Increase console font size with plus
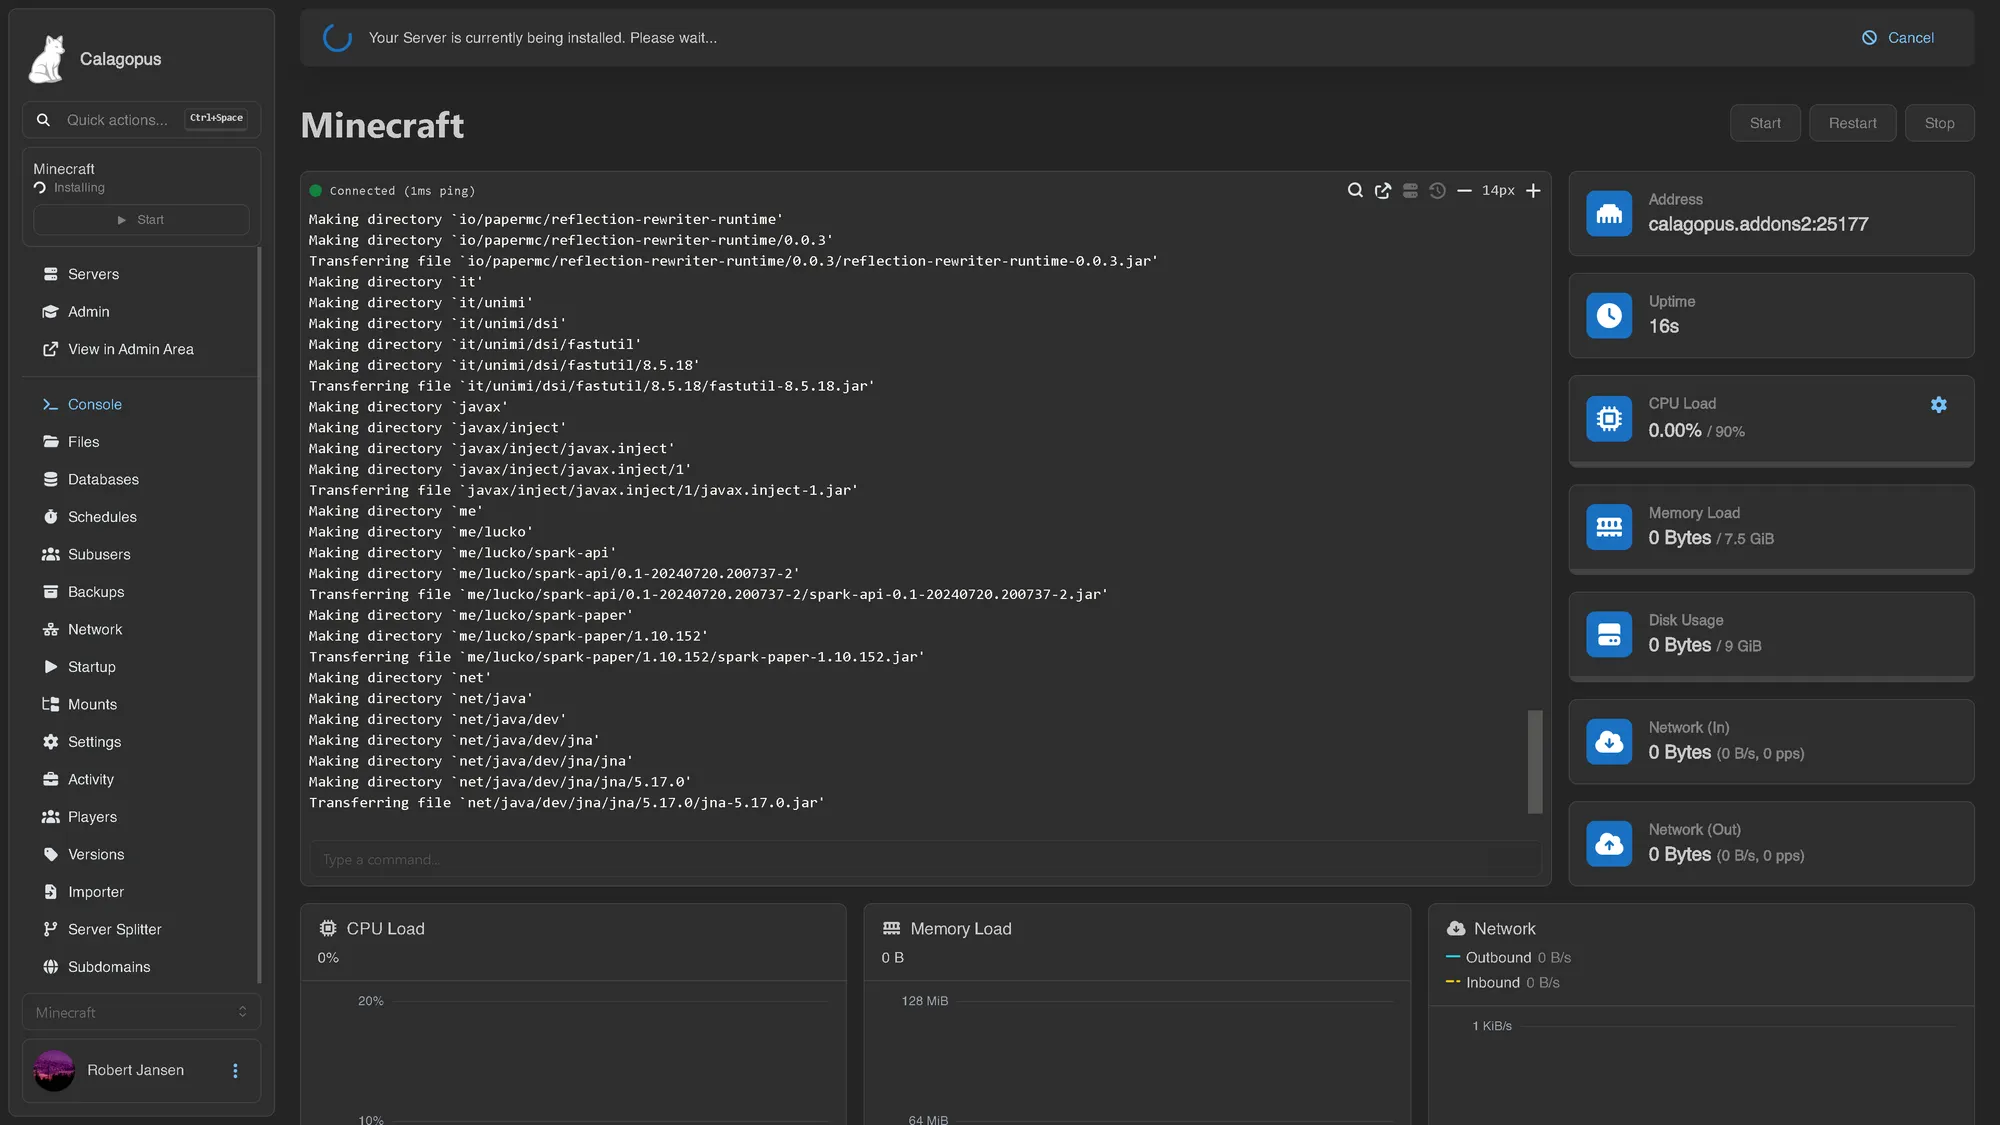The image size is (2000, 1125). tap(1533, 190)
